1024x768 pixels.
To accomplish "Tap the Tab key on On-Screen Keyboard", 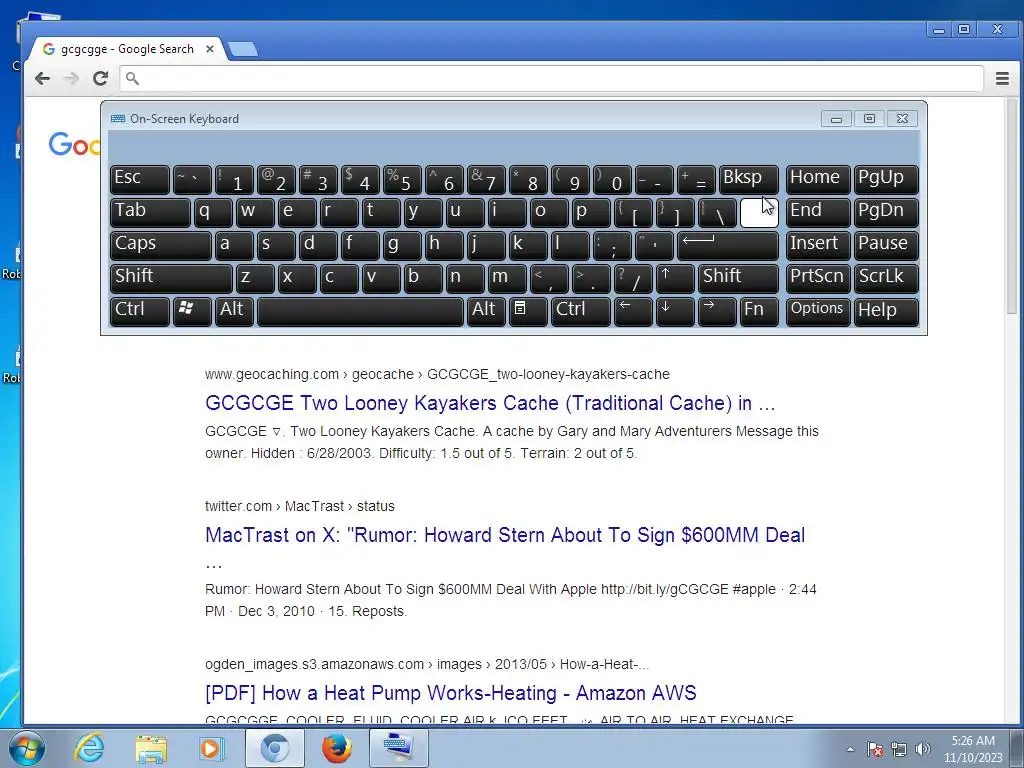I will click(150, 212).
